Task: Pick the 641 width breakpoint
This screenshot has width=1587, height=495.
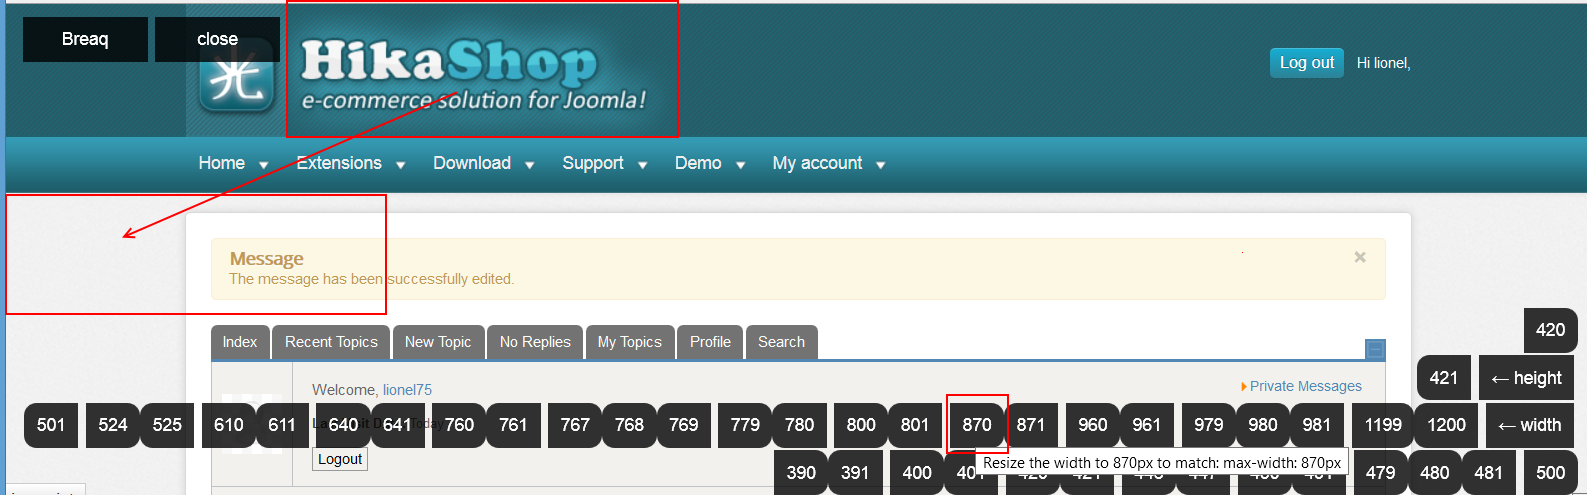Action: pos(398,425)
